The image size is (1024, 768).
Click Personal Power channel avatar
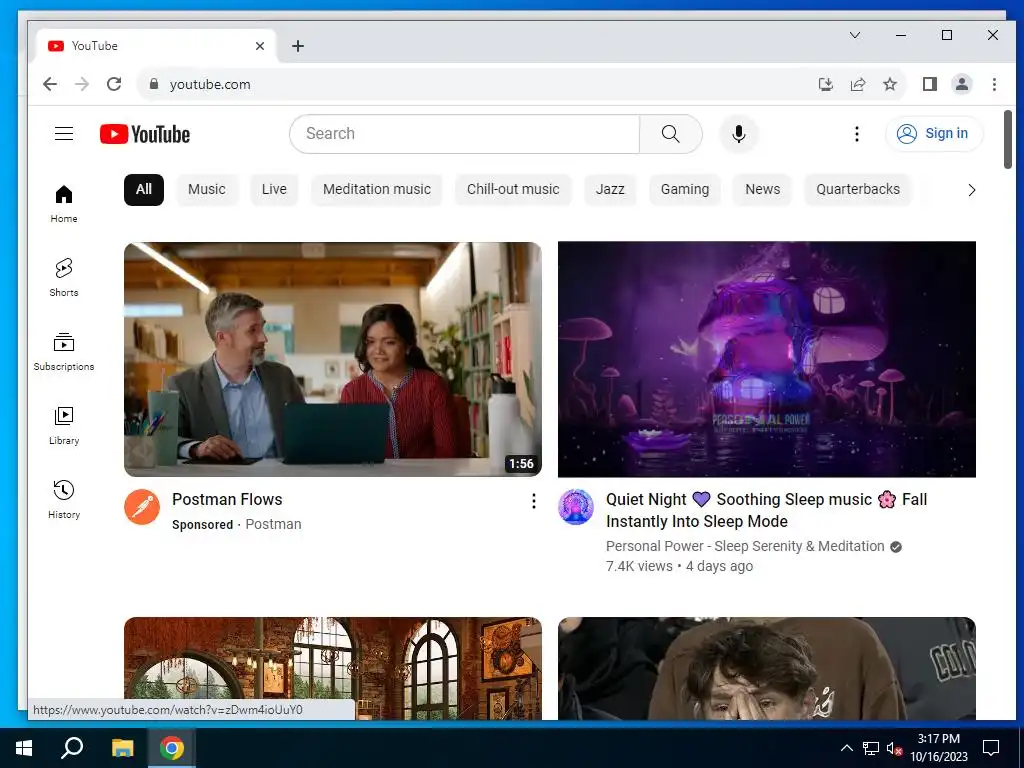575,507
